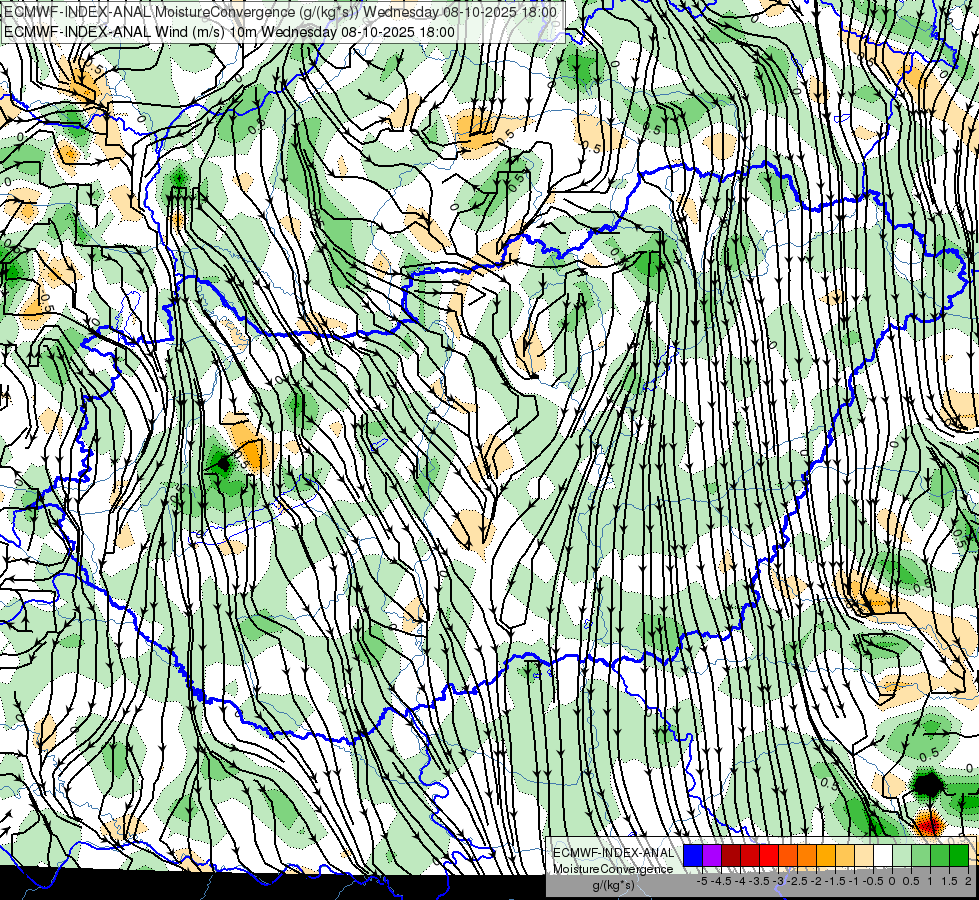Click the palest green swatch right of 0

902,855
